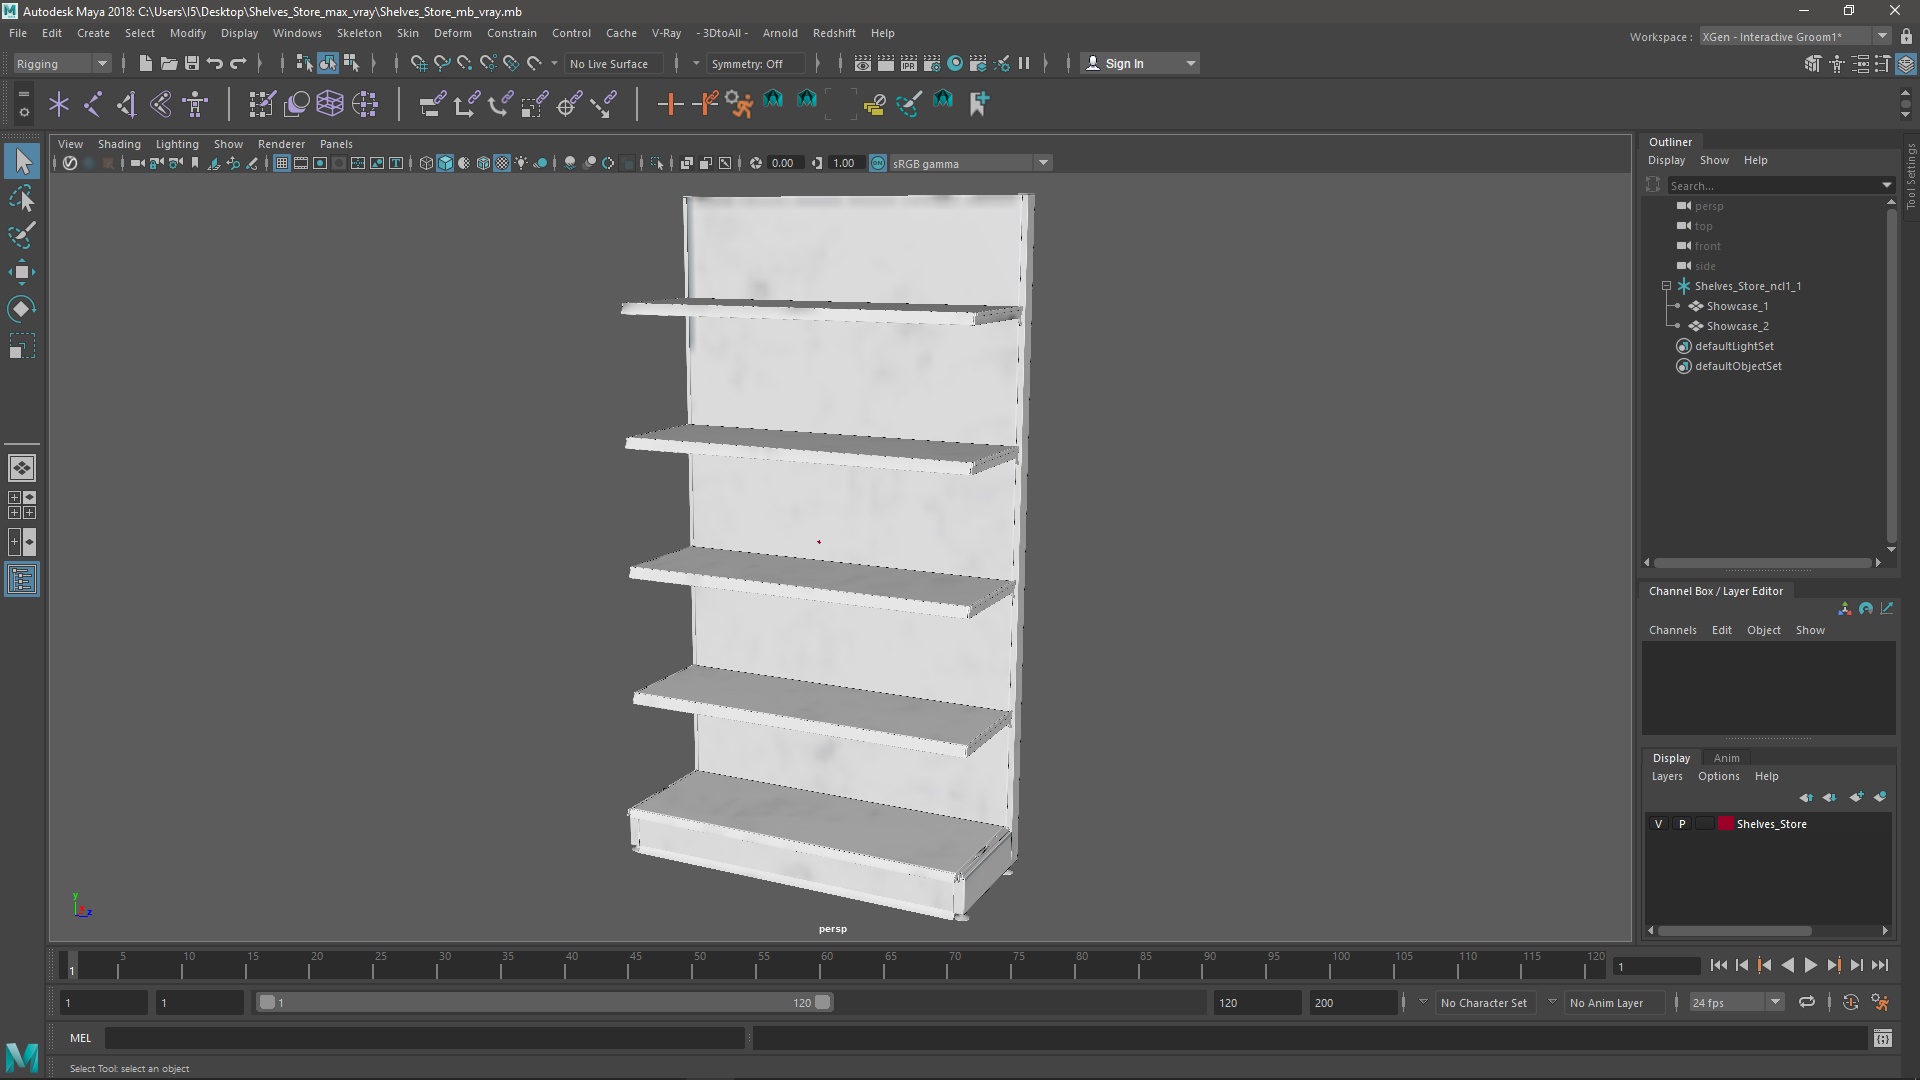Open the V-Ray menu
The image size is (1920, 1080).
coord(666,33)
